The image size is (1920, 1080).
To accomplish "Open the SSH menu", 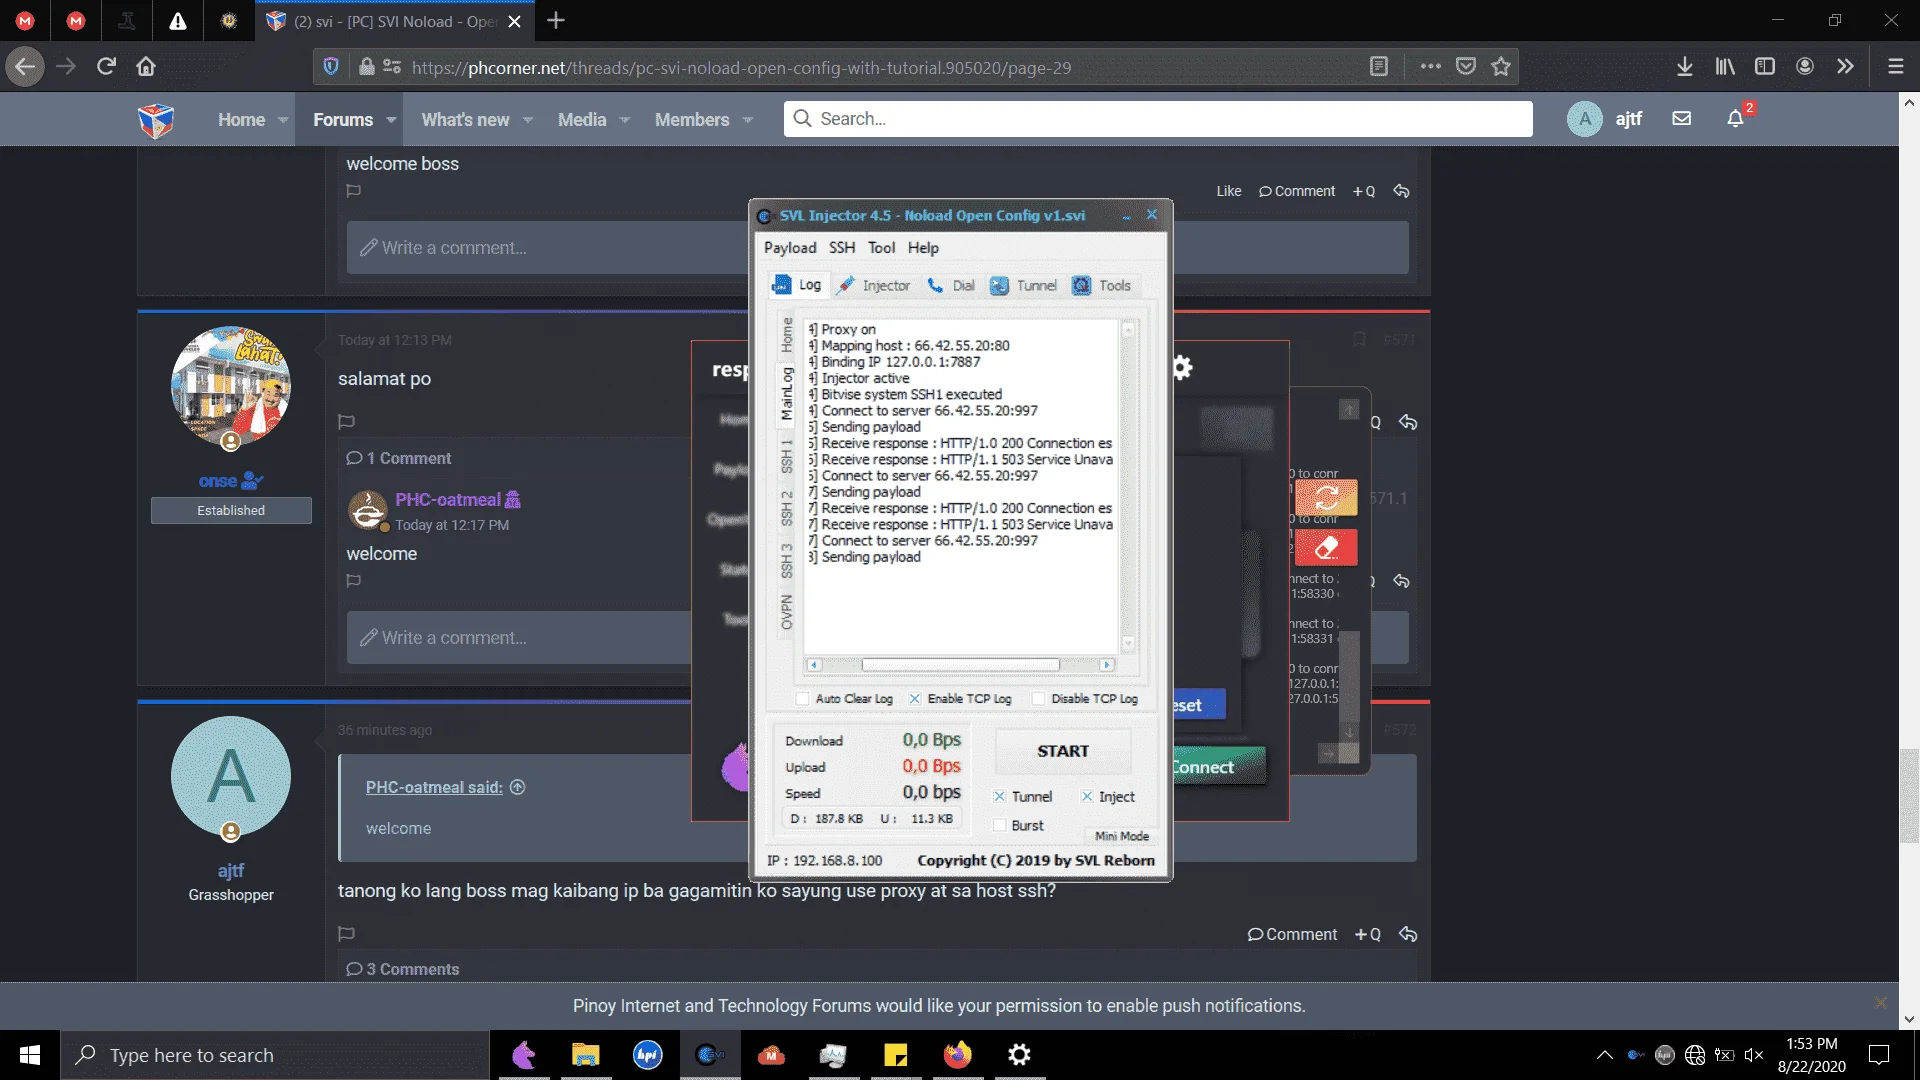I will (x=842, y=248).
